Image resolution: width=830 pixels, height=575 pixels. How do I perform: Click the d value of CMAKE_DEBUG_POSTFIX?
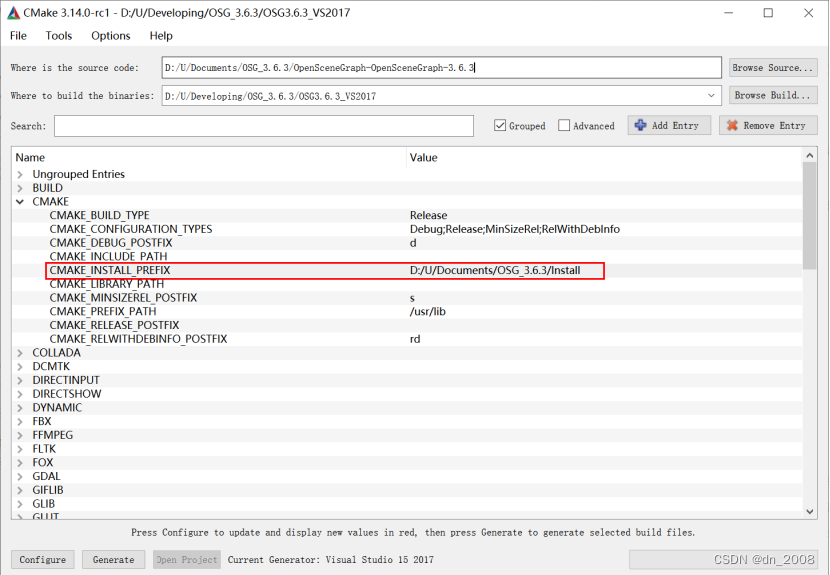click(413, 243)
